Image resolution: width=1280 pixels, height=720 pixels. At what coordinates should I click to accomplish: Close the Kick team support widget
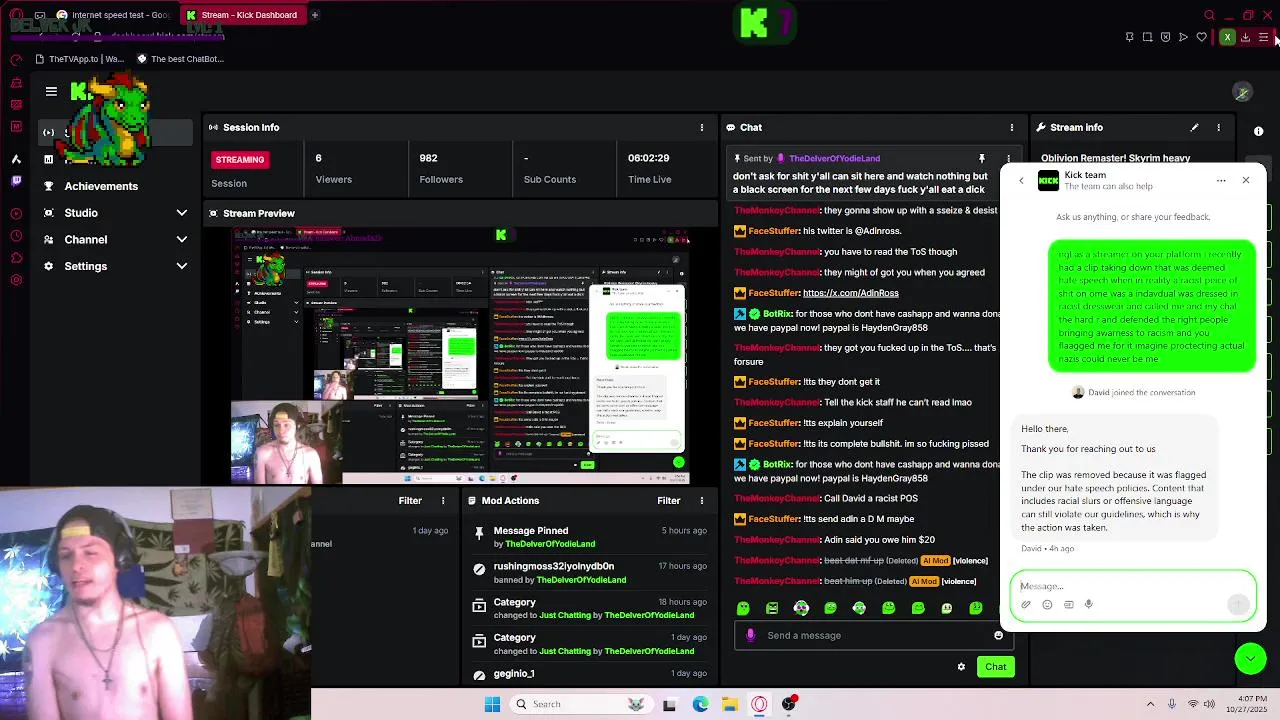1245,180
